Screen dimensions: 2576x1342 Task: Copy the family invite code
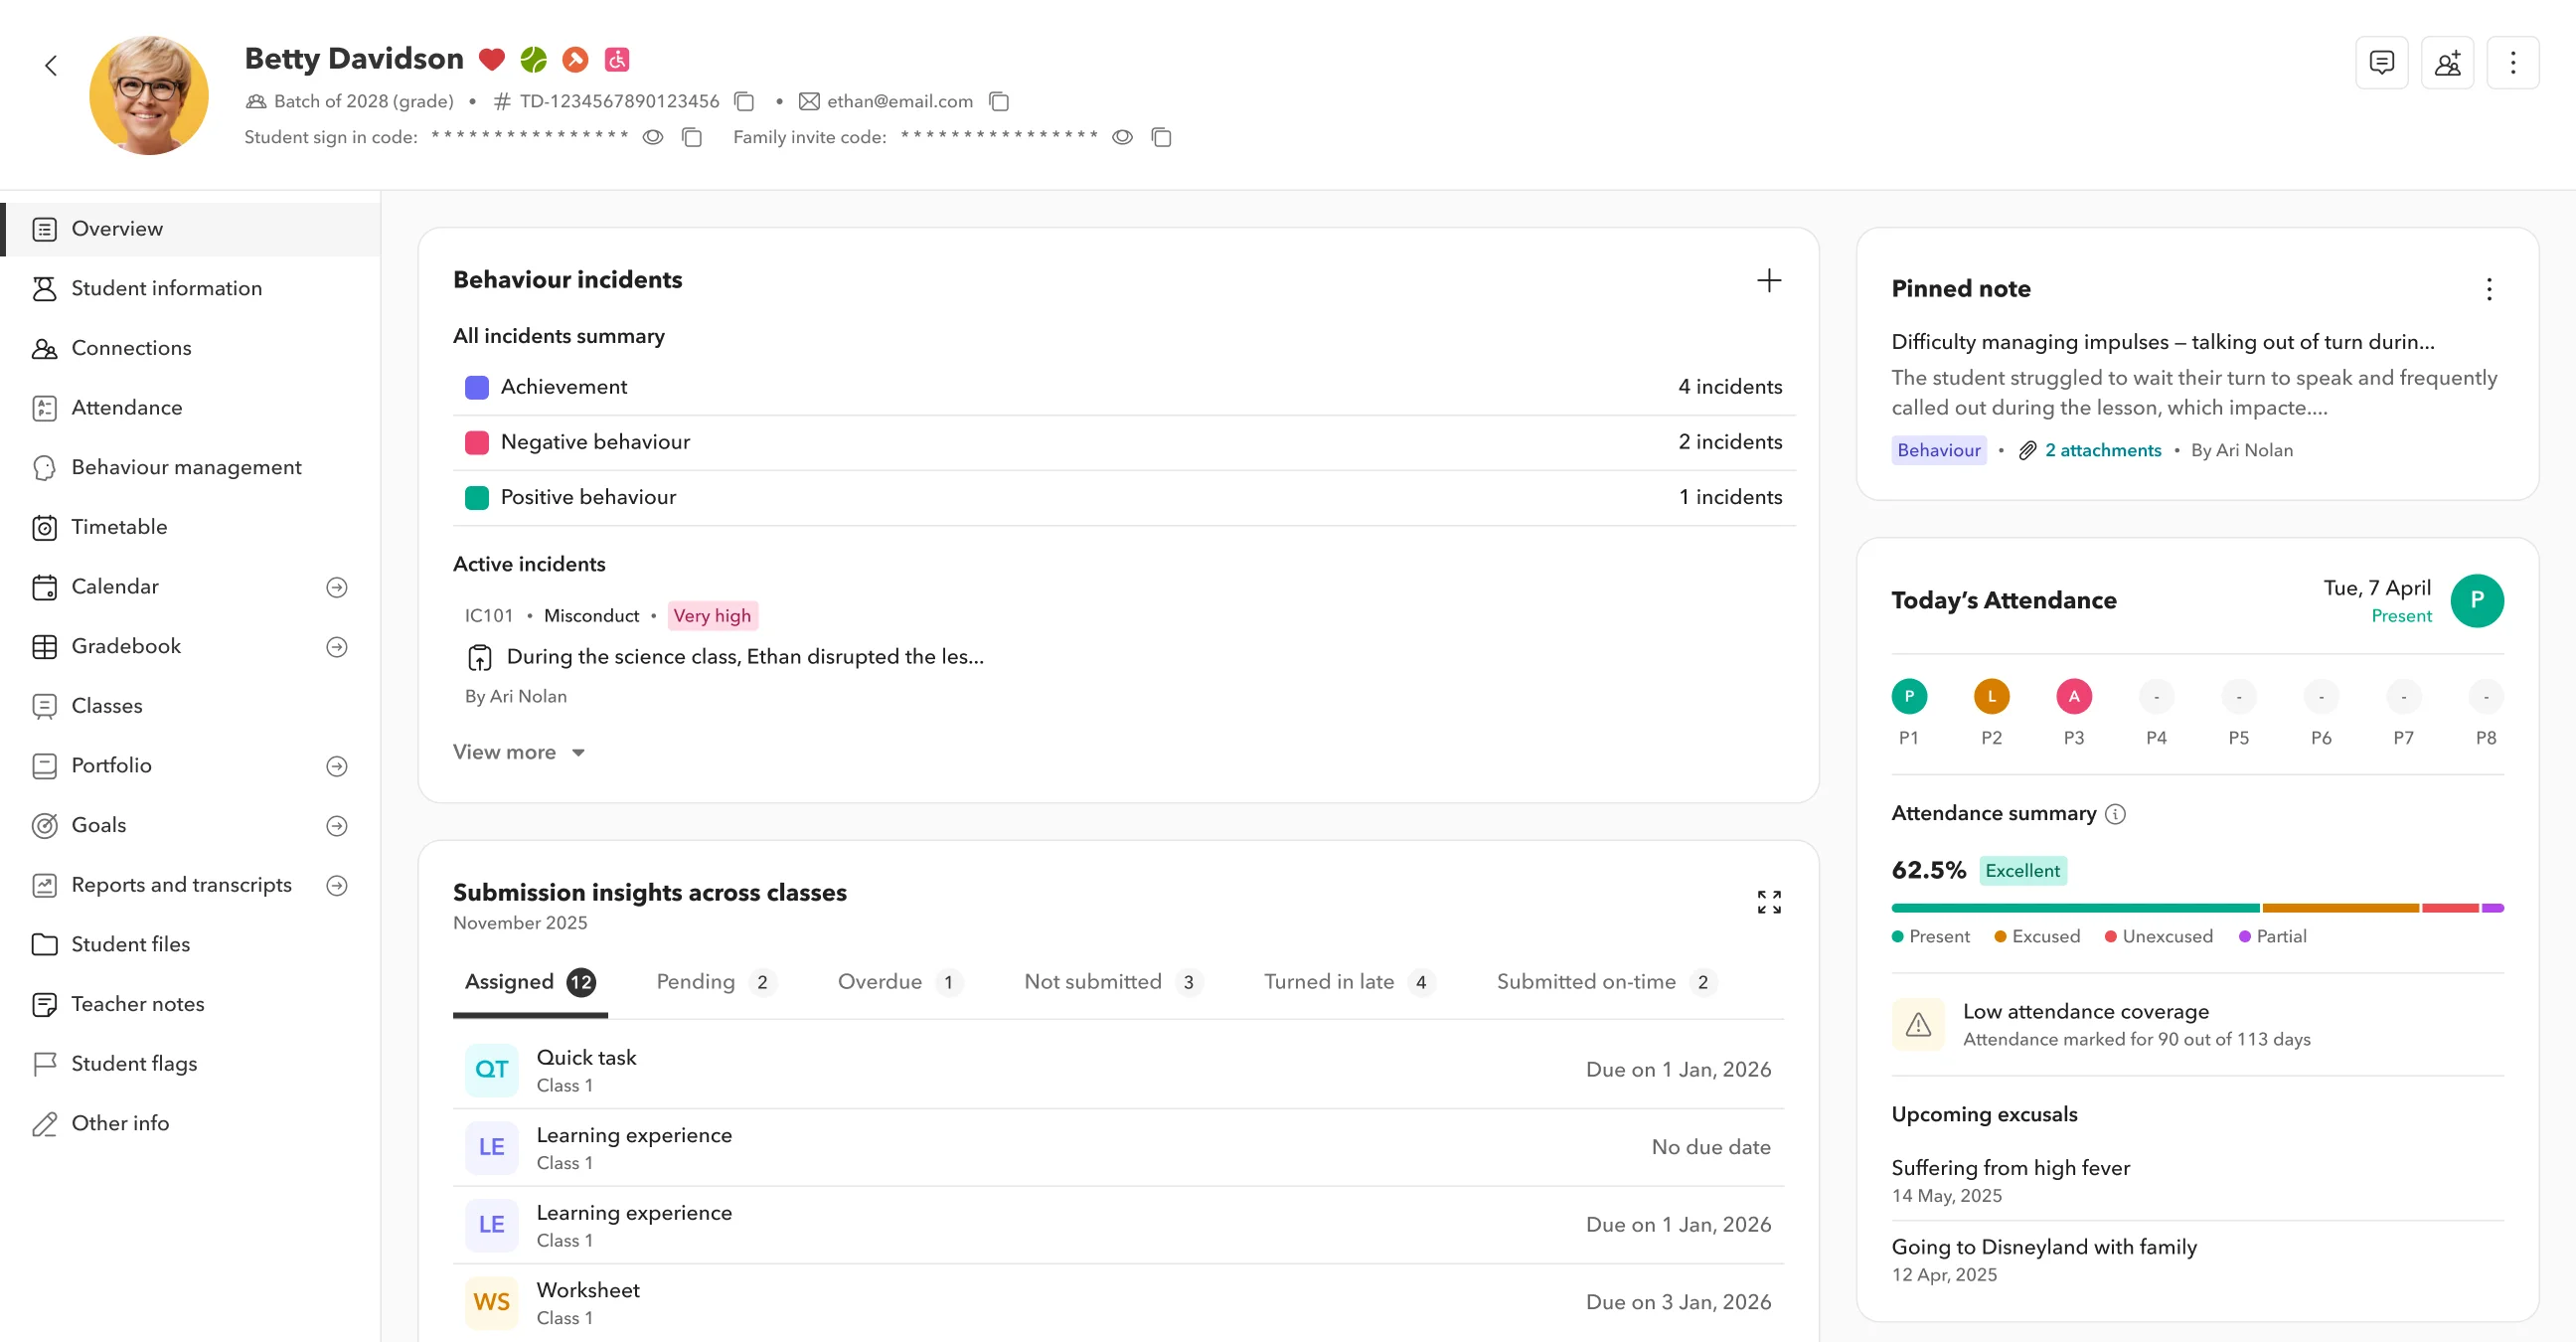click(x=1160, y=137)
